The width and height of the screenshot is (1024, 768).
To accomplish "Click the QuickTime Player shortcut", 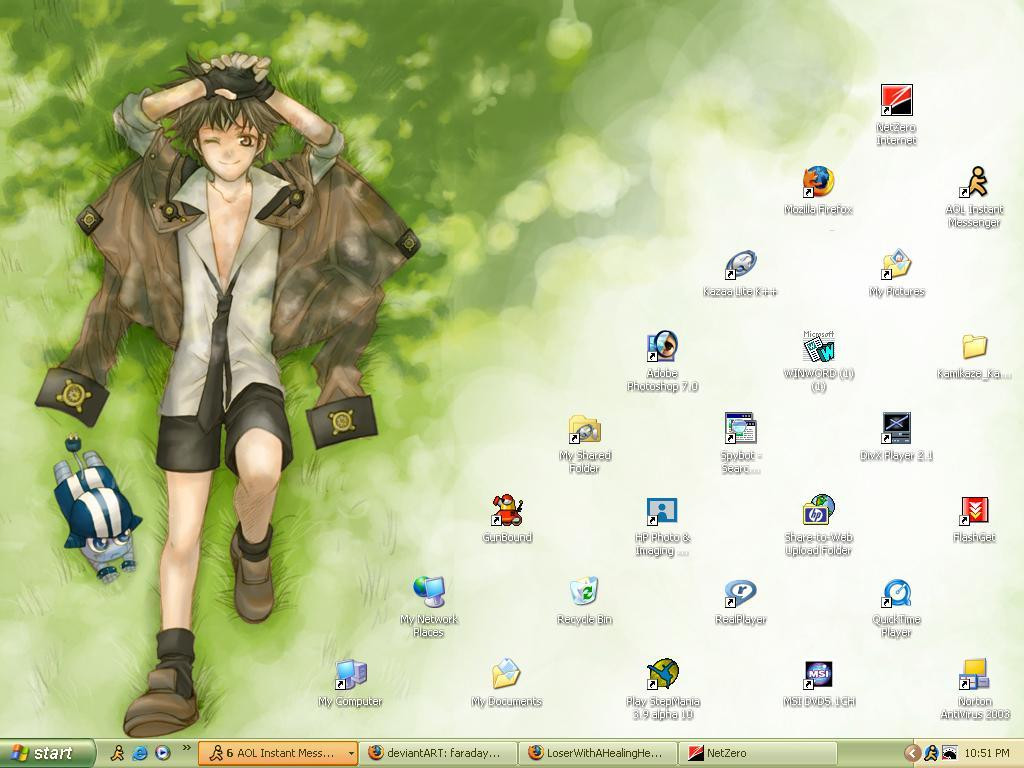I will [896, 592].
